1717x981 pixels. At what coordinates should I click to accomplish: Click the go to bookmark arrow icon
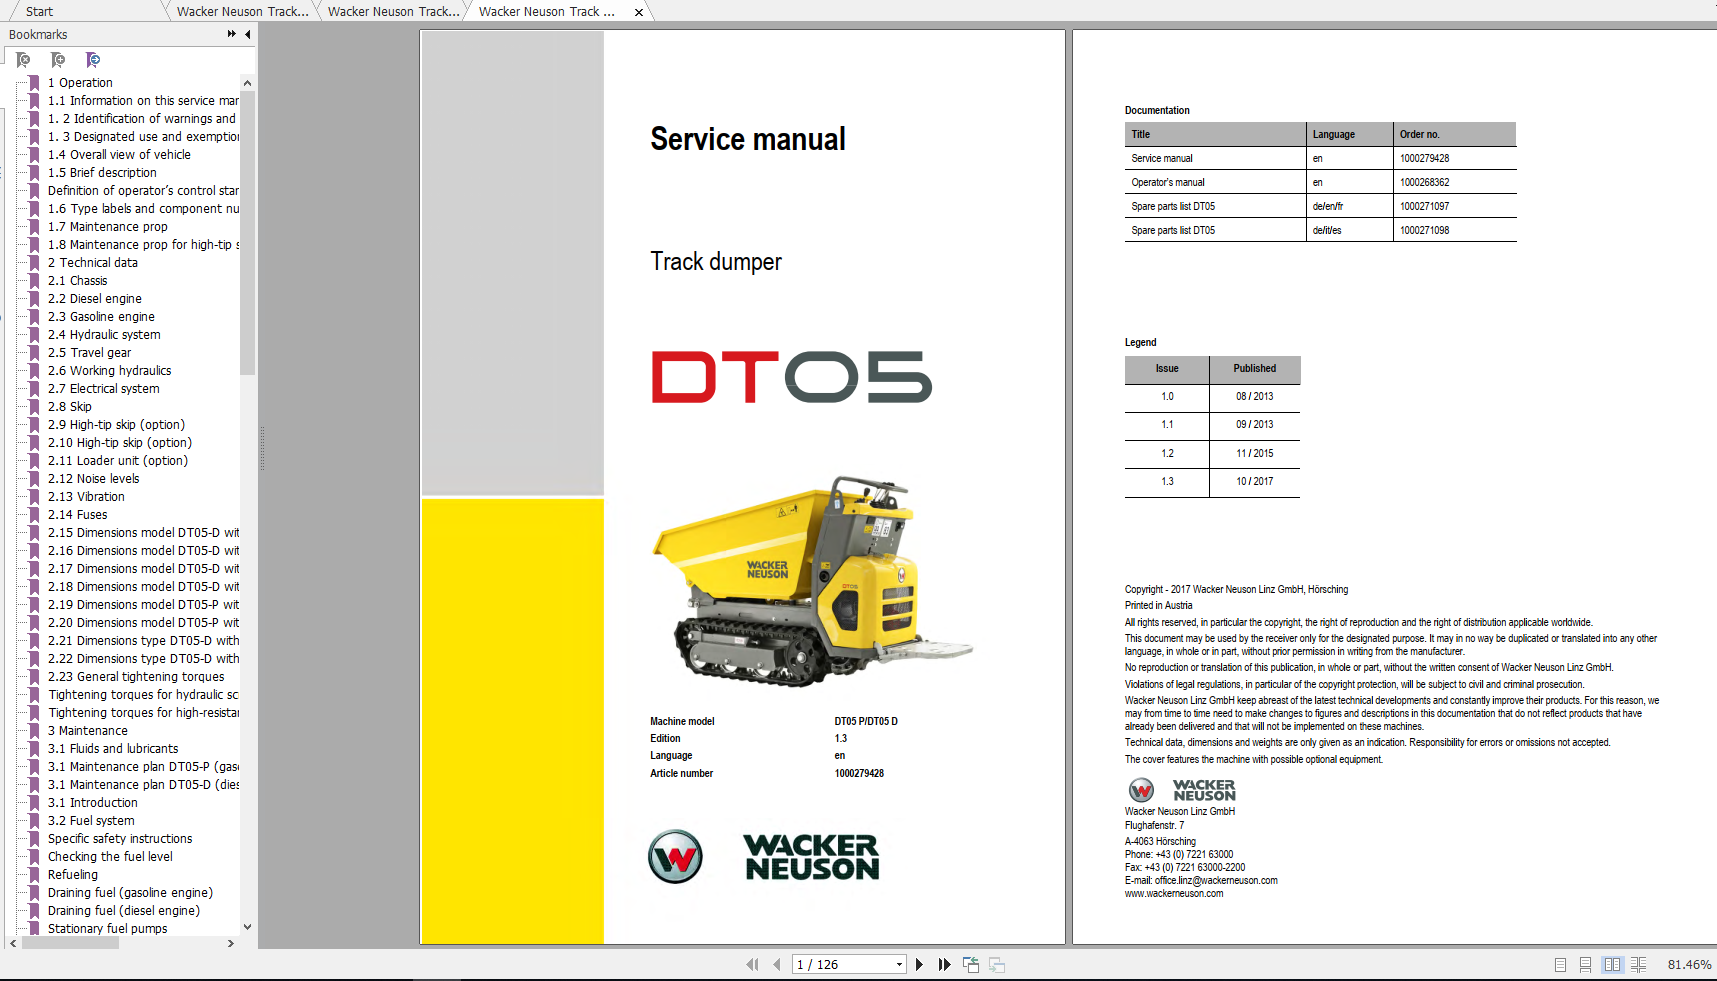(93, 60)
